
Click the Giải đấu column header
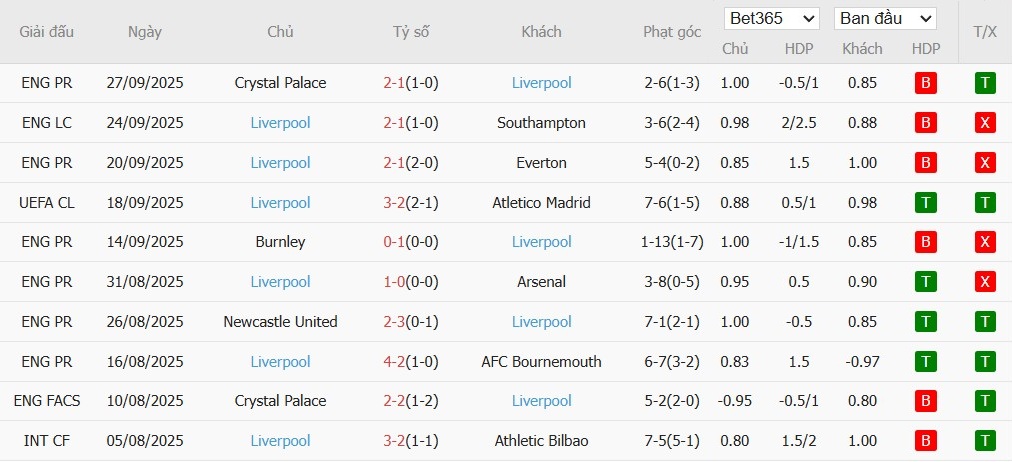click(47, 32)
